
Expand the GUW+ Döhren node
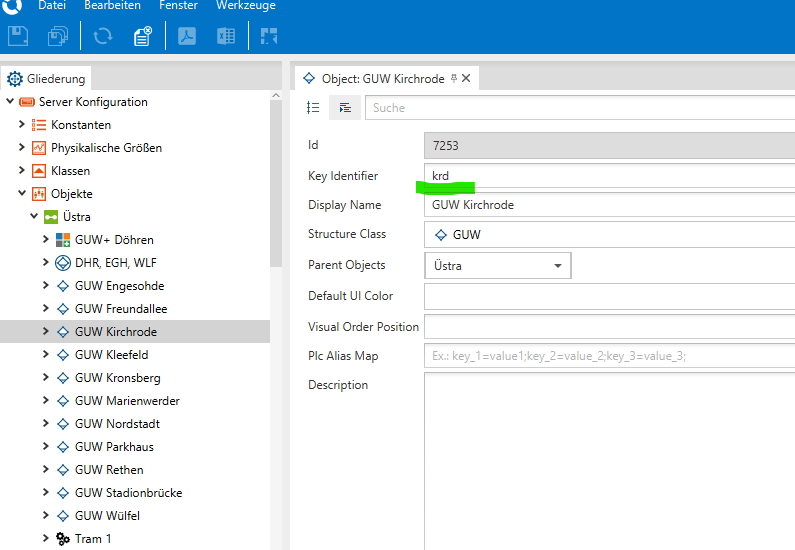(46, 239)
